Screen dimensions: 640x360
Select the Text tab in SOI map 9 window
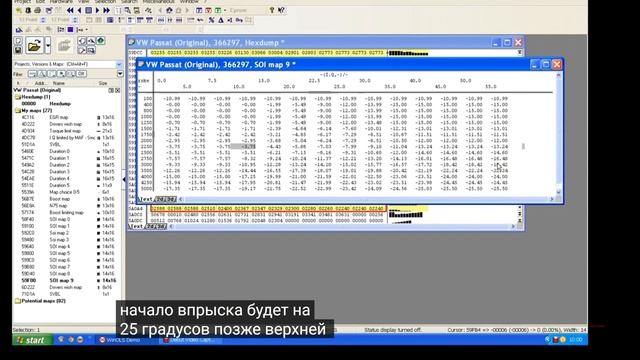pos(146,199)
